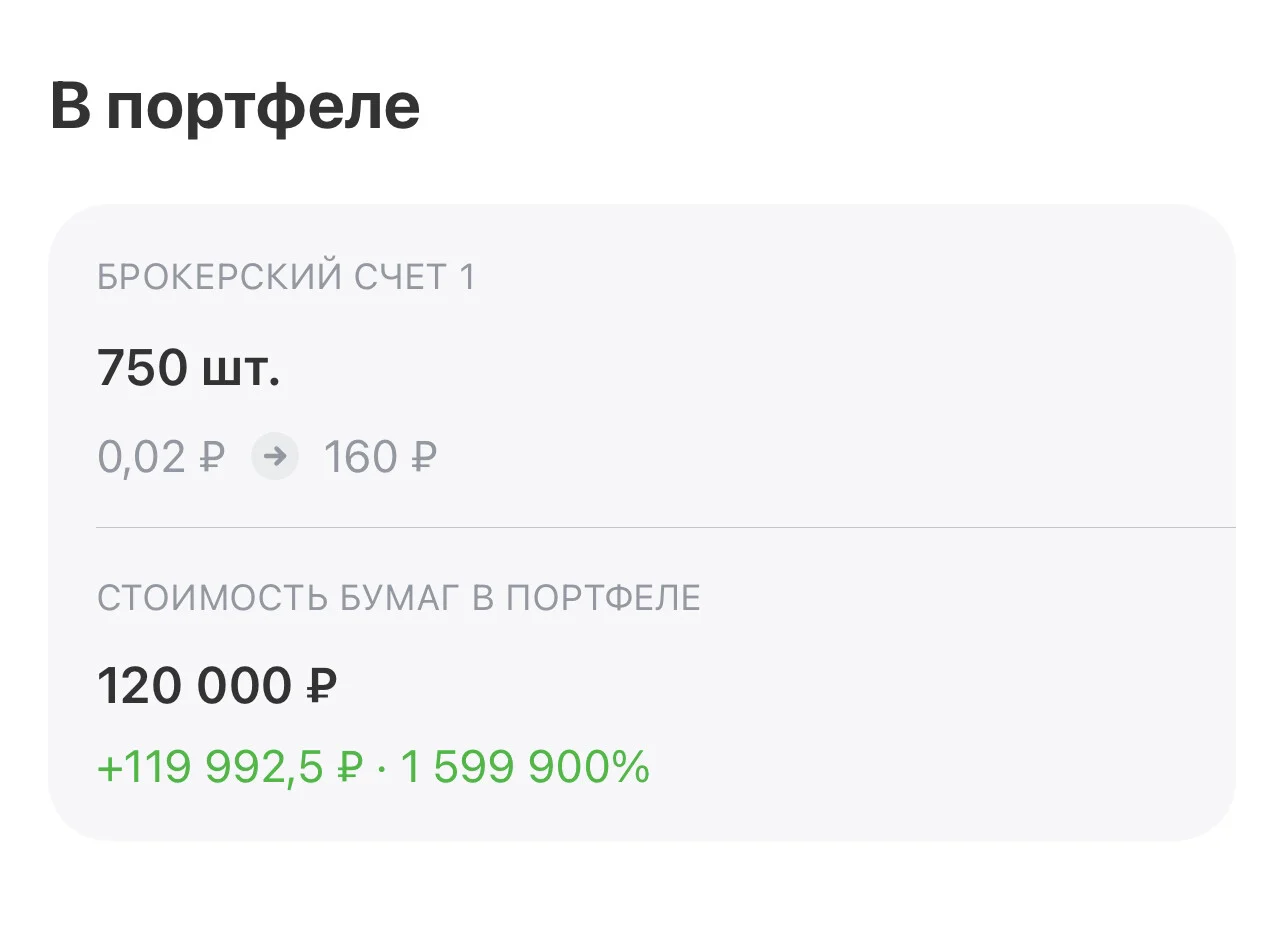This screenshot has width=1284, height=943.
Task: Tap СТОИМОСТЬ БУМАГ В ПОРТФЕЛЕ label
Action: click(x=399, y=598)
